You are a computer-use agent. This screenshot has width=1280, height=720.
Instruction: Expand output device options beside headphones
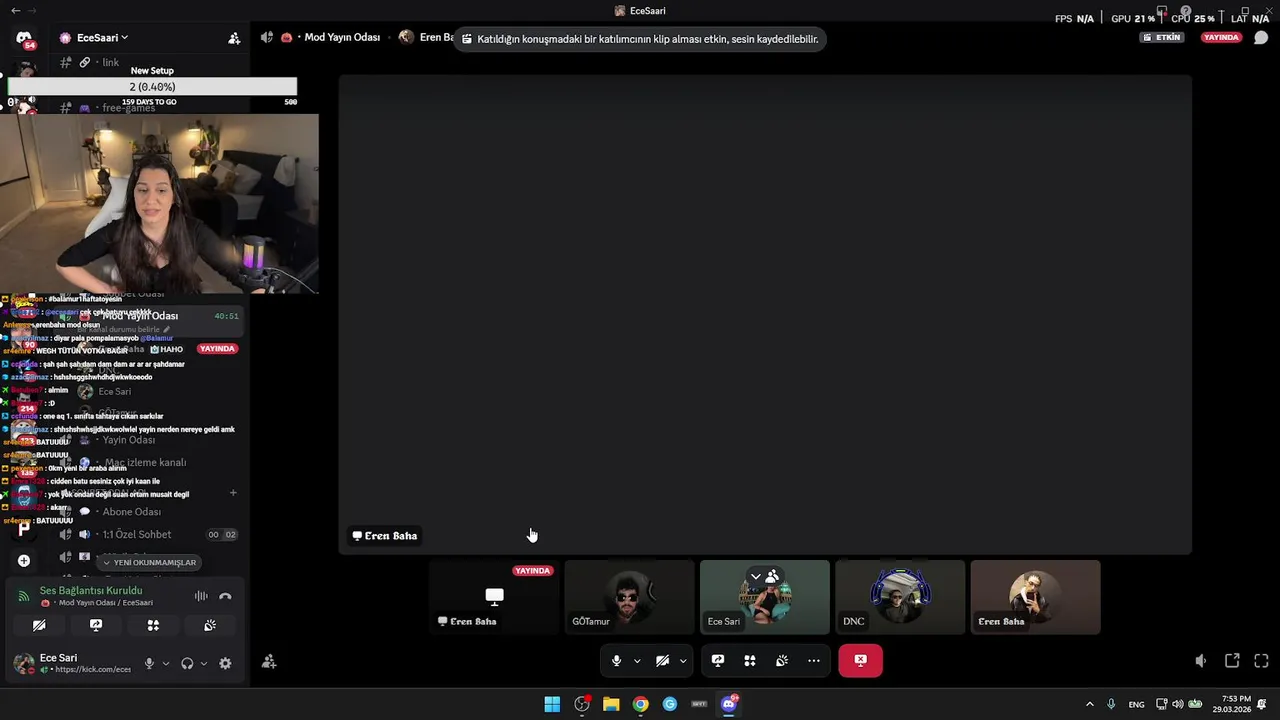pos(203,663)
